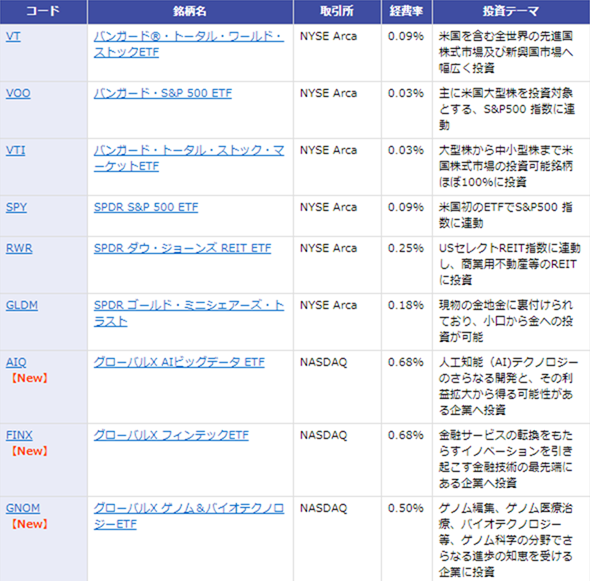Open the SPY ticker code link

[x=16, y=207]
